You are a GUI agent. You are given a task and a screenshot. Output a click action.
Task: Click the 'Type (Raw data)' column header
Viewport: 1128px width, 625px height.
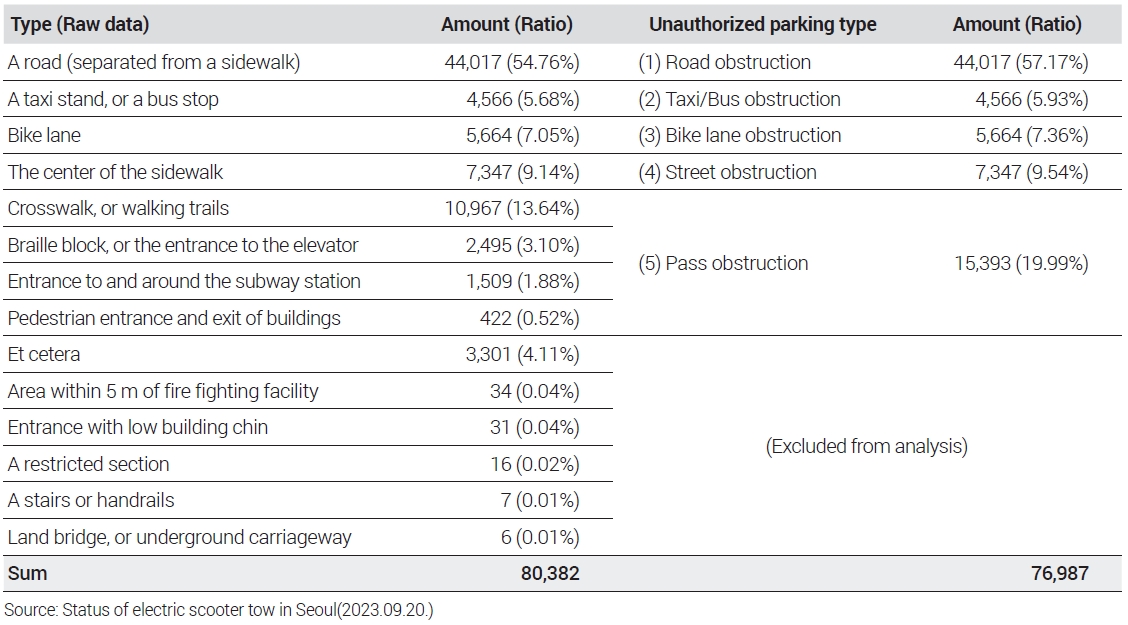(x=78, y=25)
